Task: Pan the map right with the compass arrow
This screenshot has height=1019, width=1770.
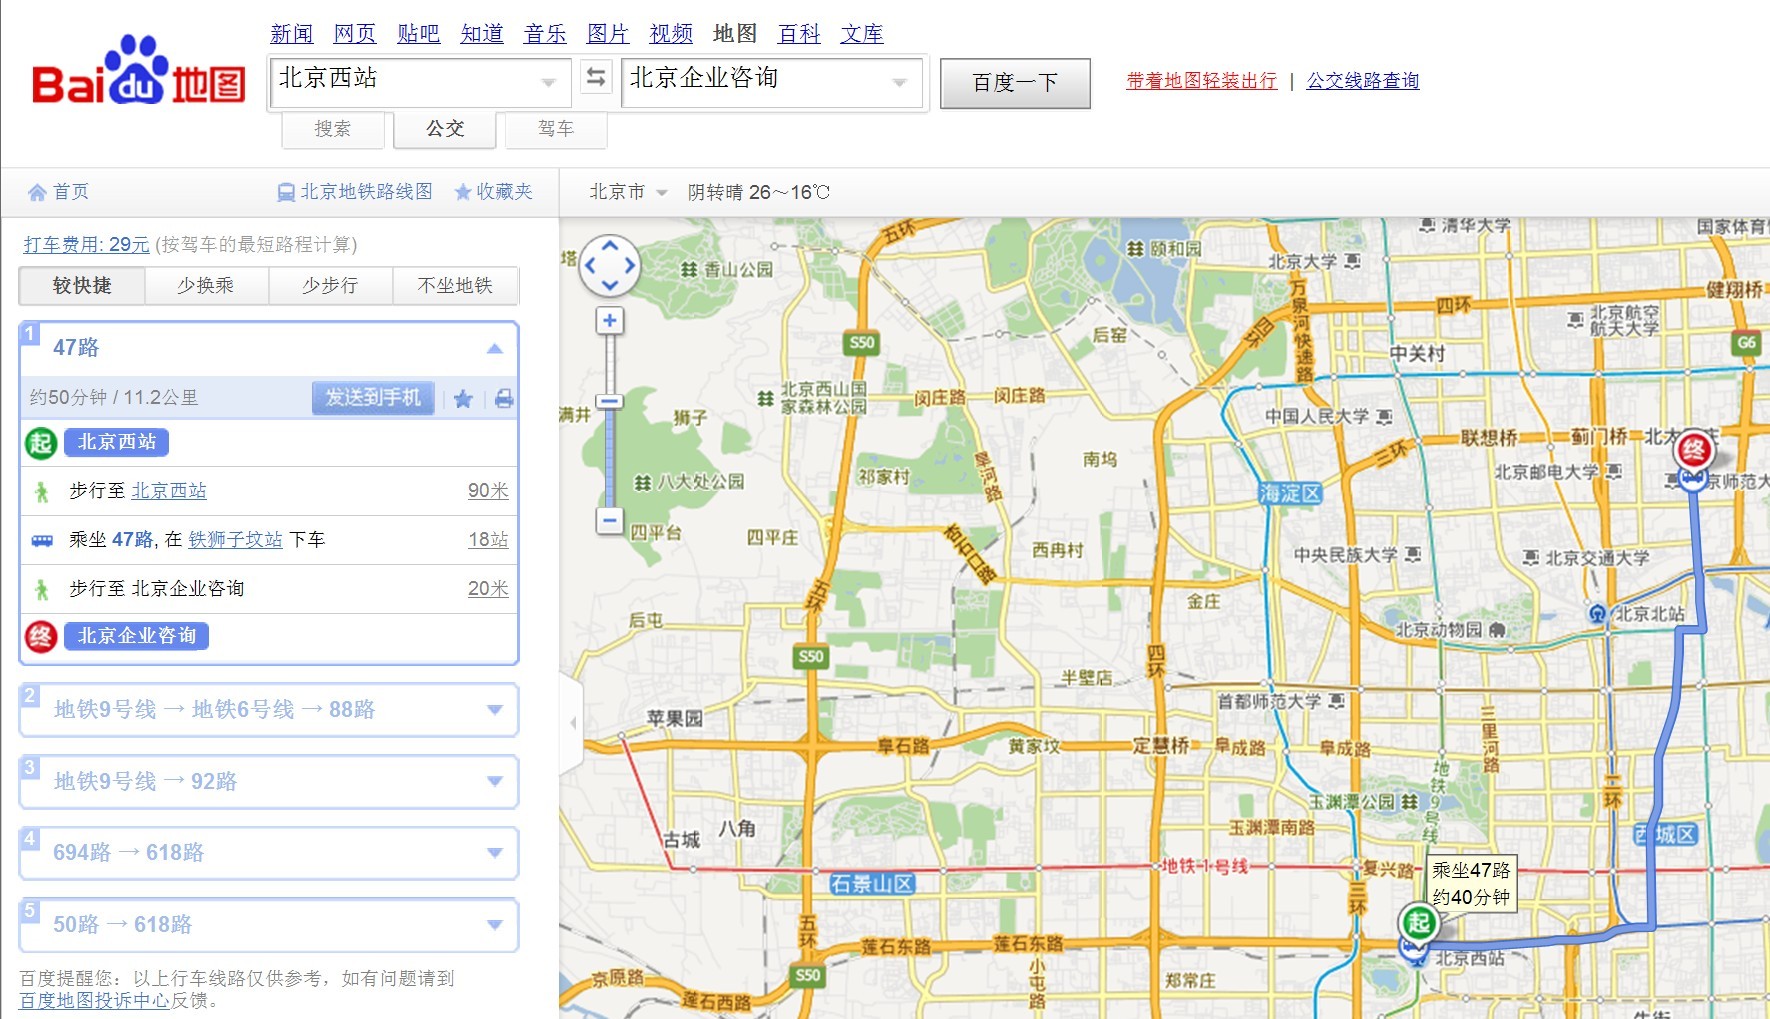Action: click(x=629, y=266)
